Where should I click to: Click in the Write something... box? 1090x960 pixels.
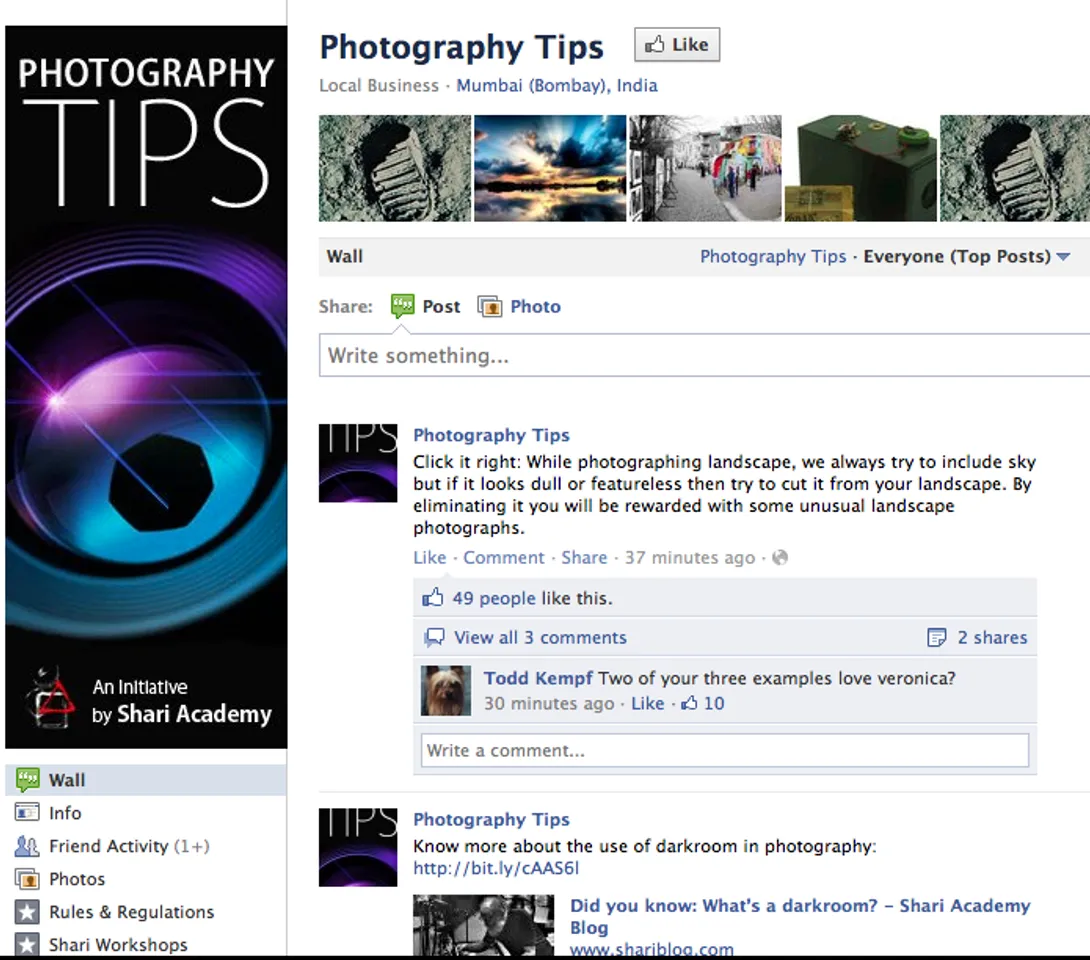[x=704, y=355]
